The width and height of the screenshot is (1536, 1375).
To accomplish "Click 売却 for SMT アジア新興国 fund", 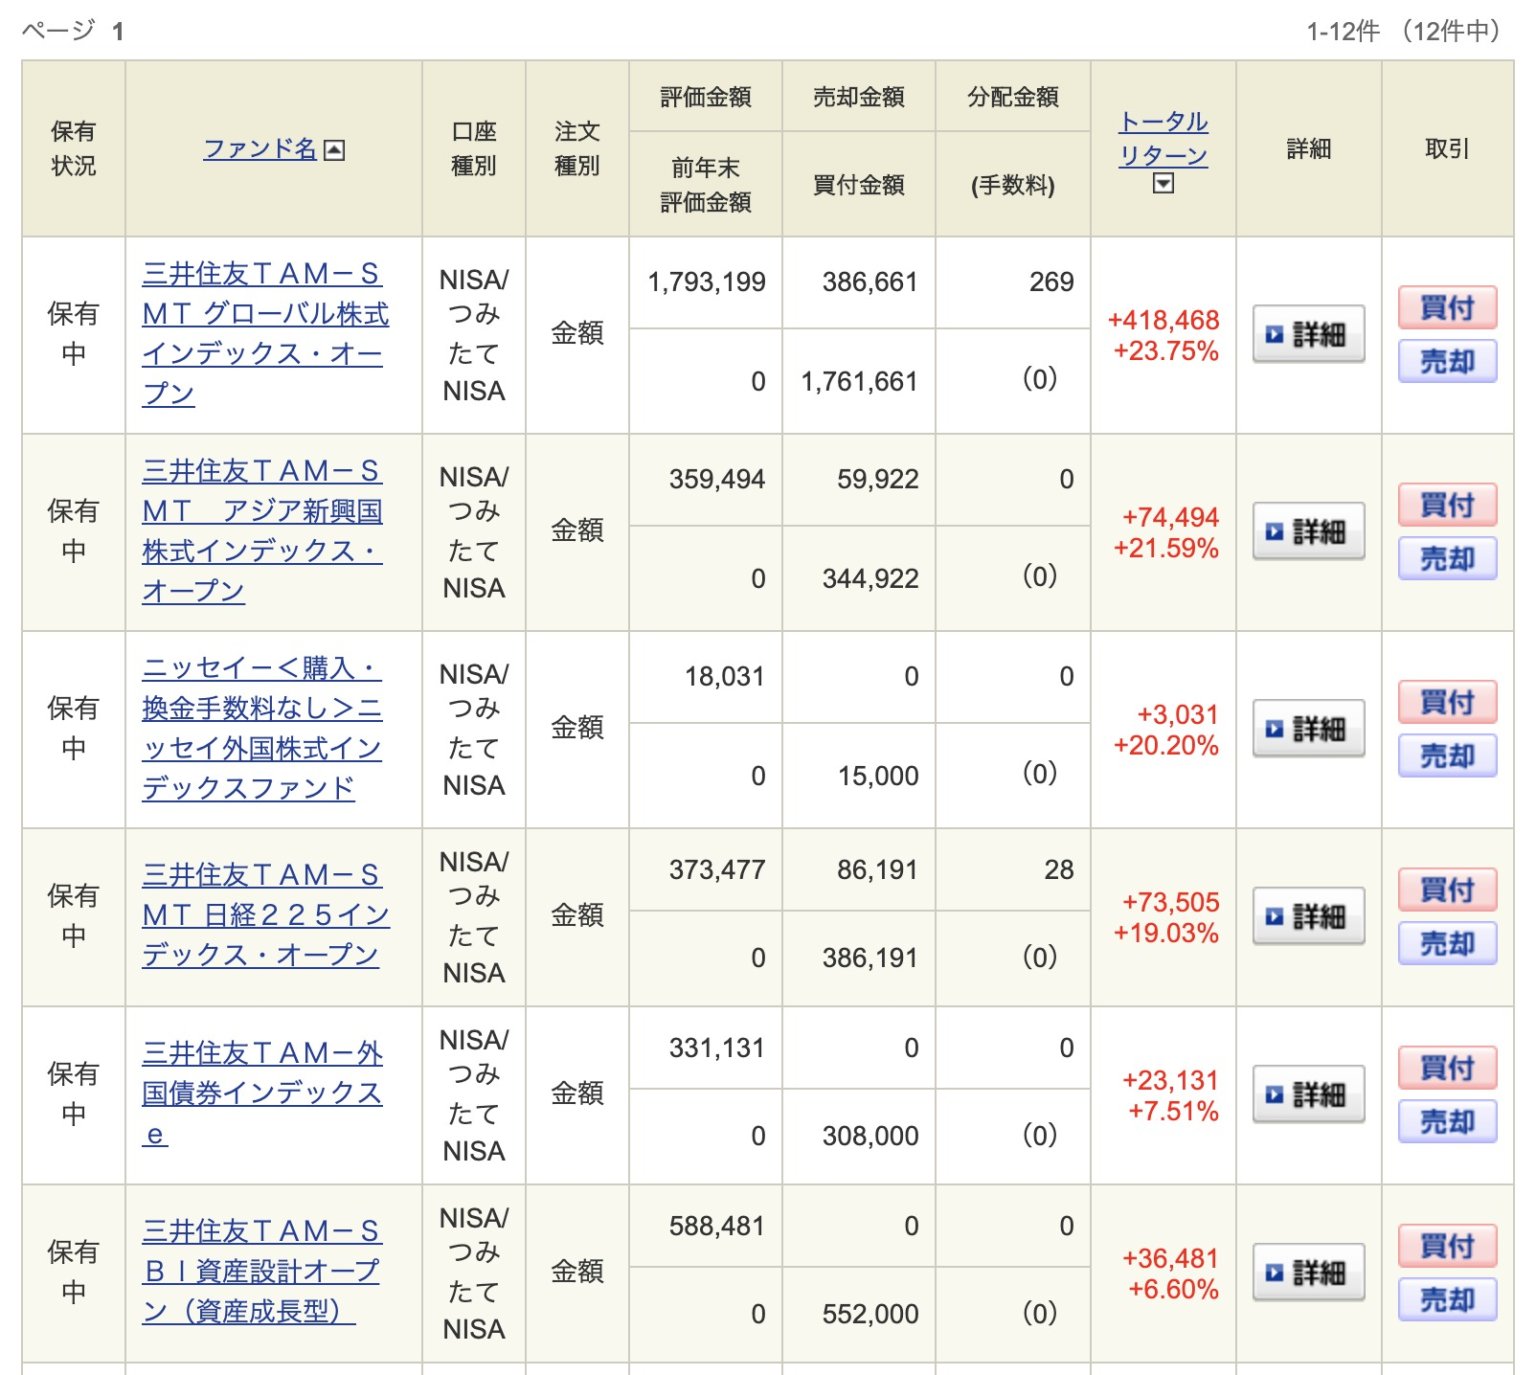I will 1447,558.
